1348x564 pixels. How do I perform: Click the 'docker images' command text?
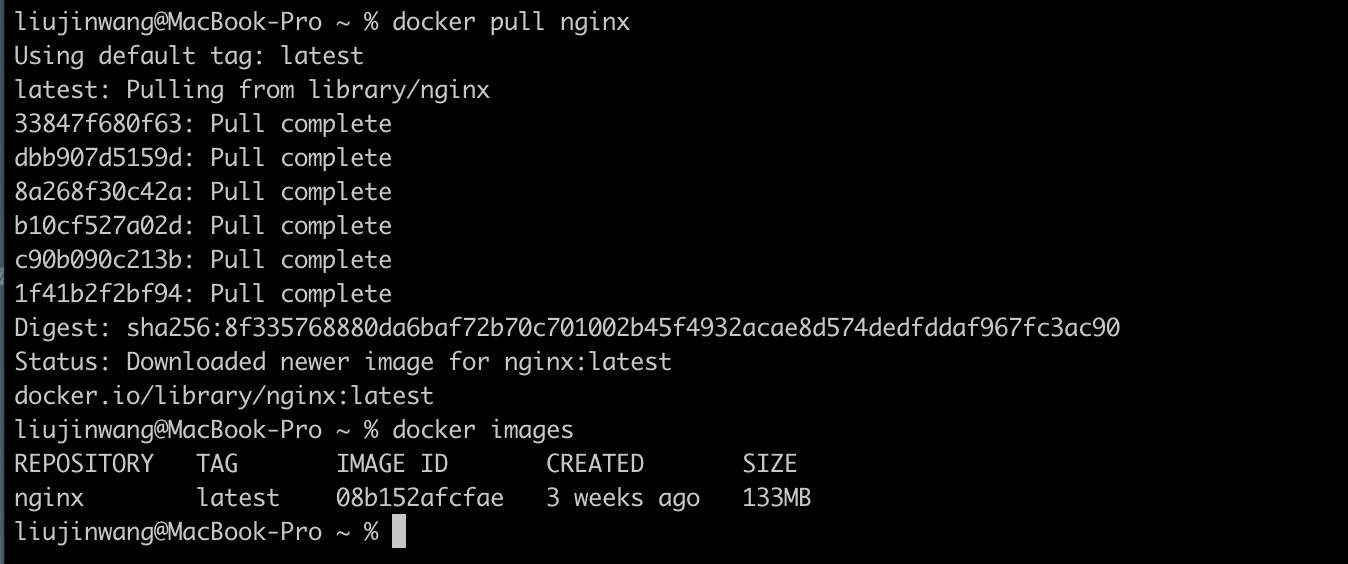[483, 429]
